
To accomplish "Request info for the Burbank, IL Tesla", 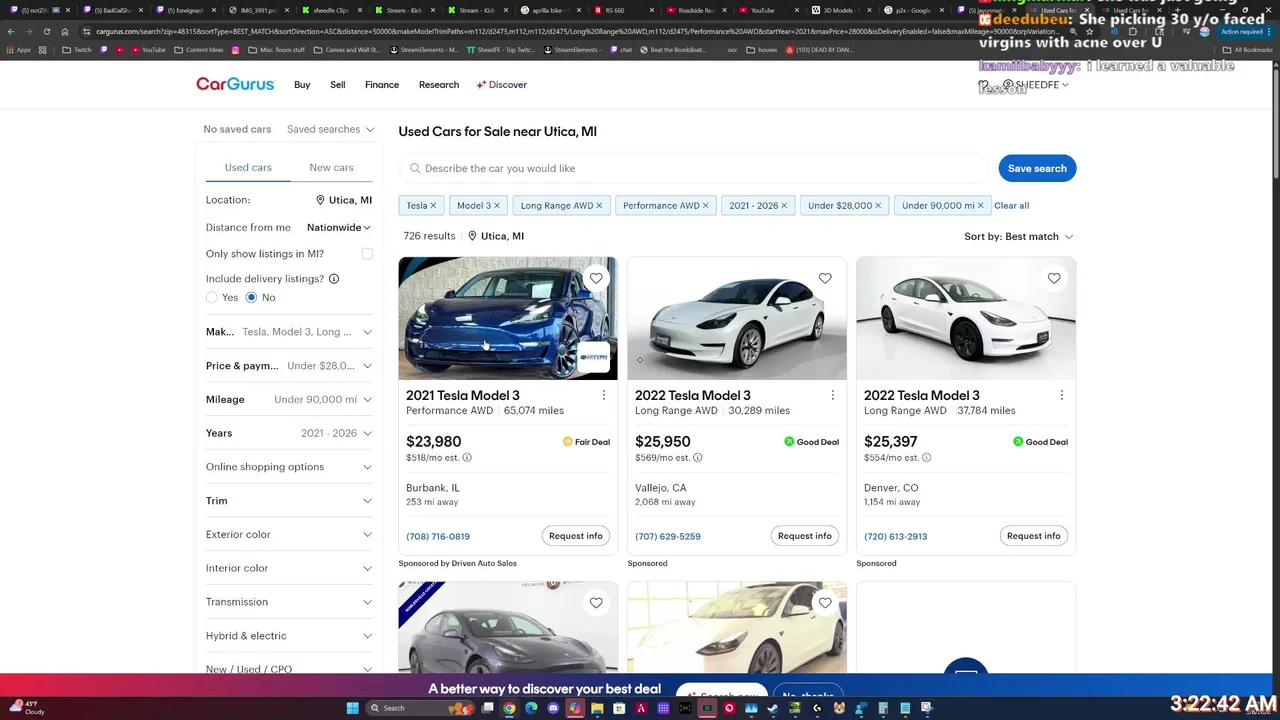I will [x=576, y=536].
